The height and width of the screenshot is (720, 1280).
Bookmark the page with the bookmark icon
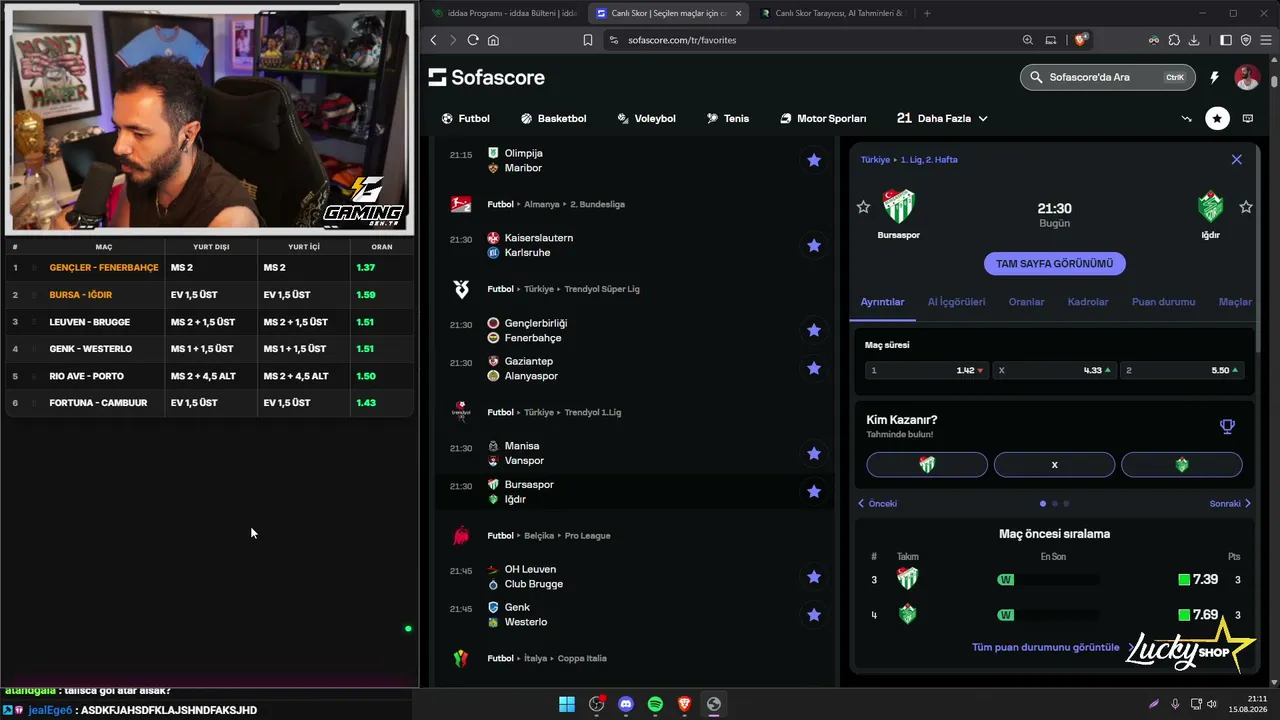588,40
